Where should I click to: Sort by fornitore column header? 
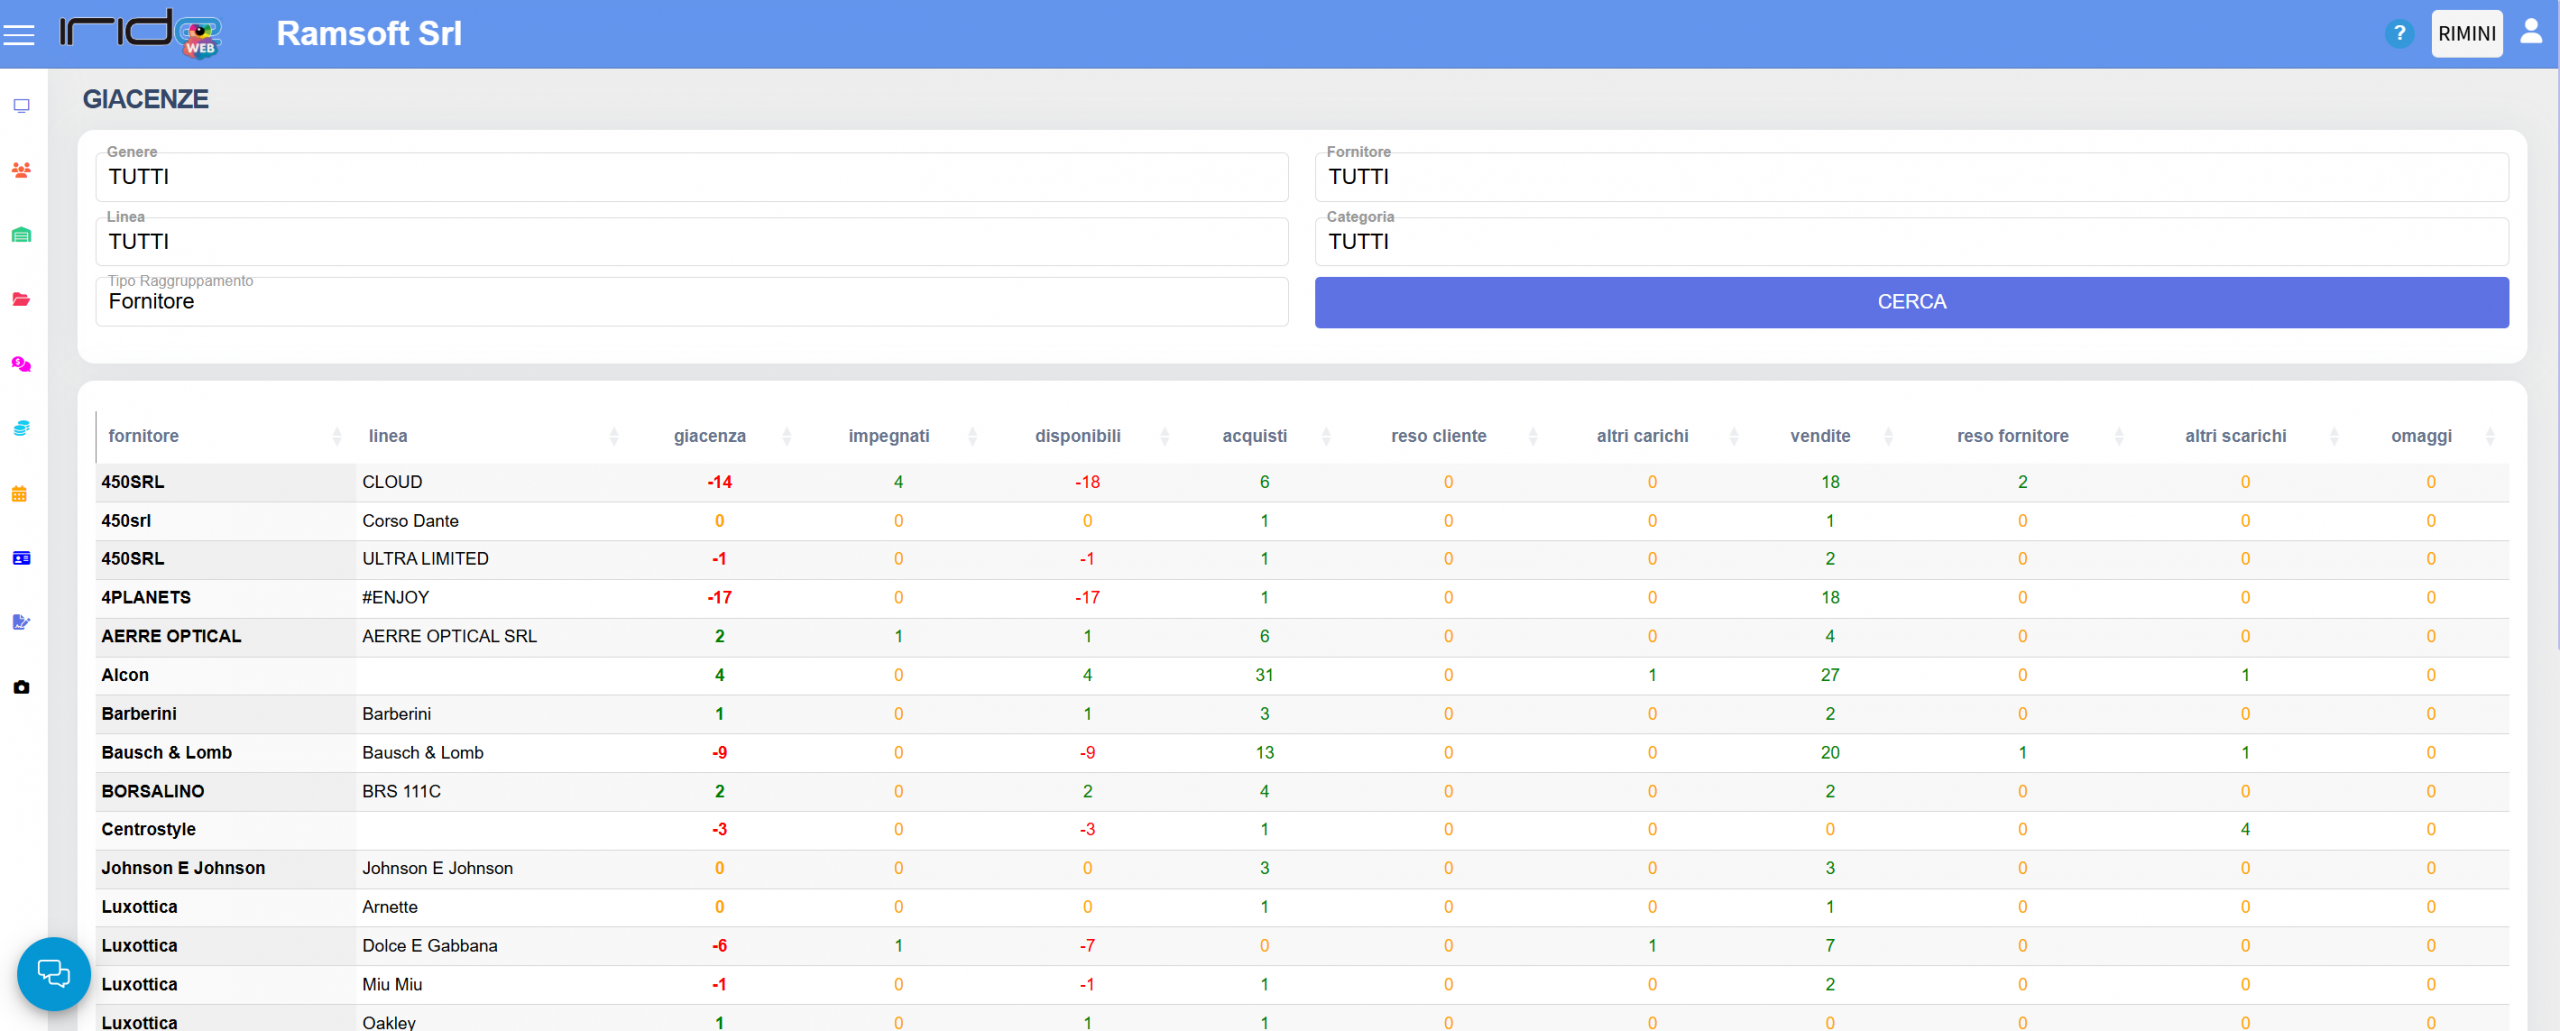coord(144,436)
